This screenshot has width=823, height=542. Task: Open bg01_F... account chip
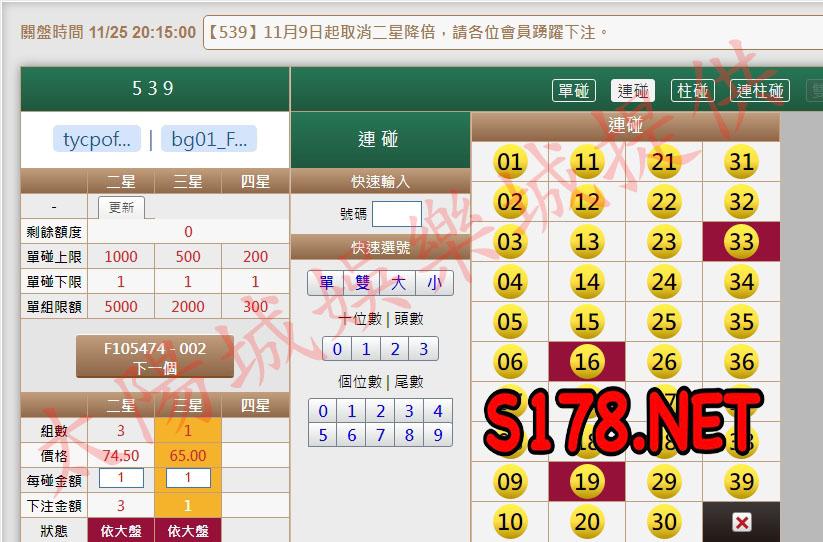(x=209, y=139)
